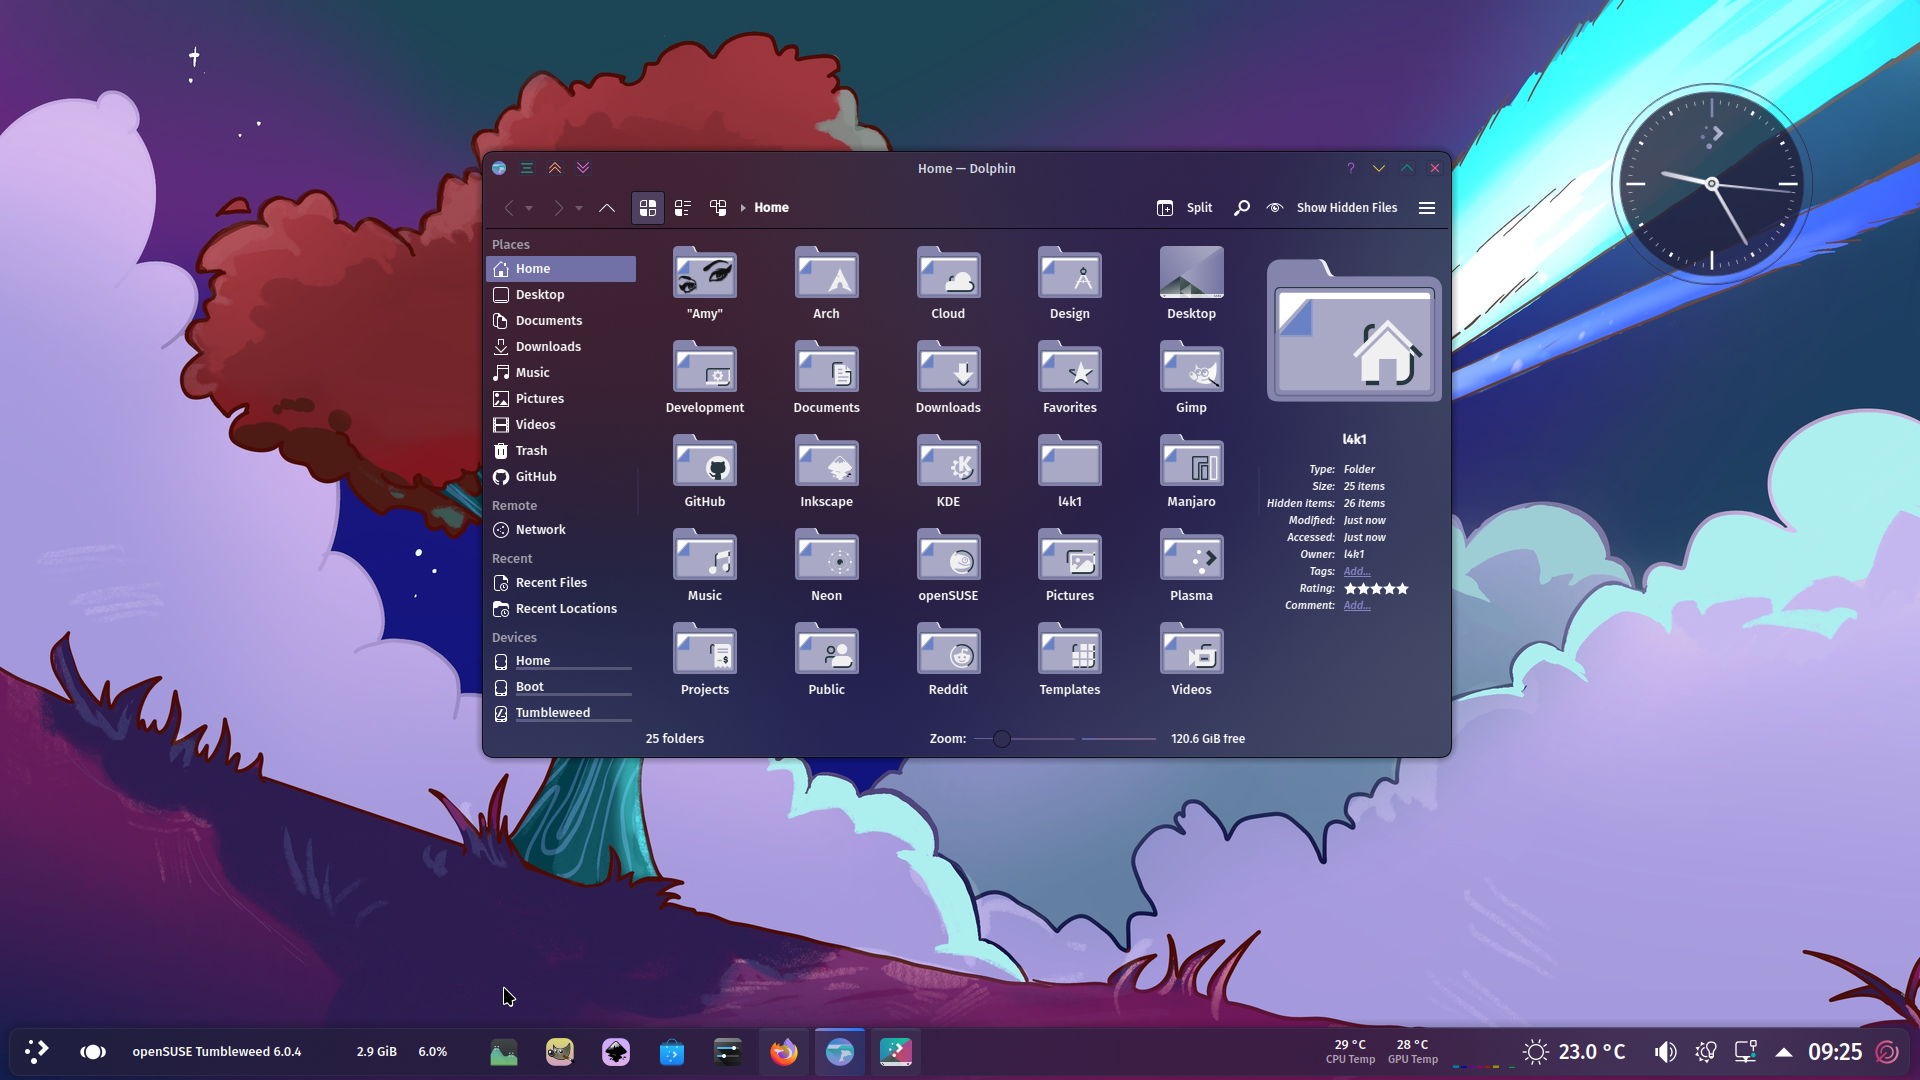Image resolution: width=1920 pixels, height=1080 pixels.
Task: Switch to Compact view mode
Action: [x=683, y=208]
